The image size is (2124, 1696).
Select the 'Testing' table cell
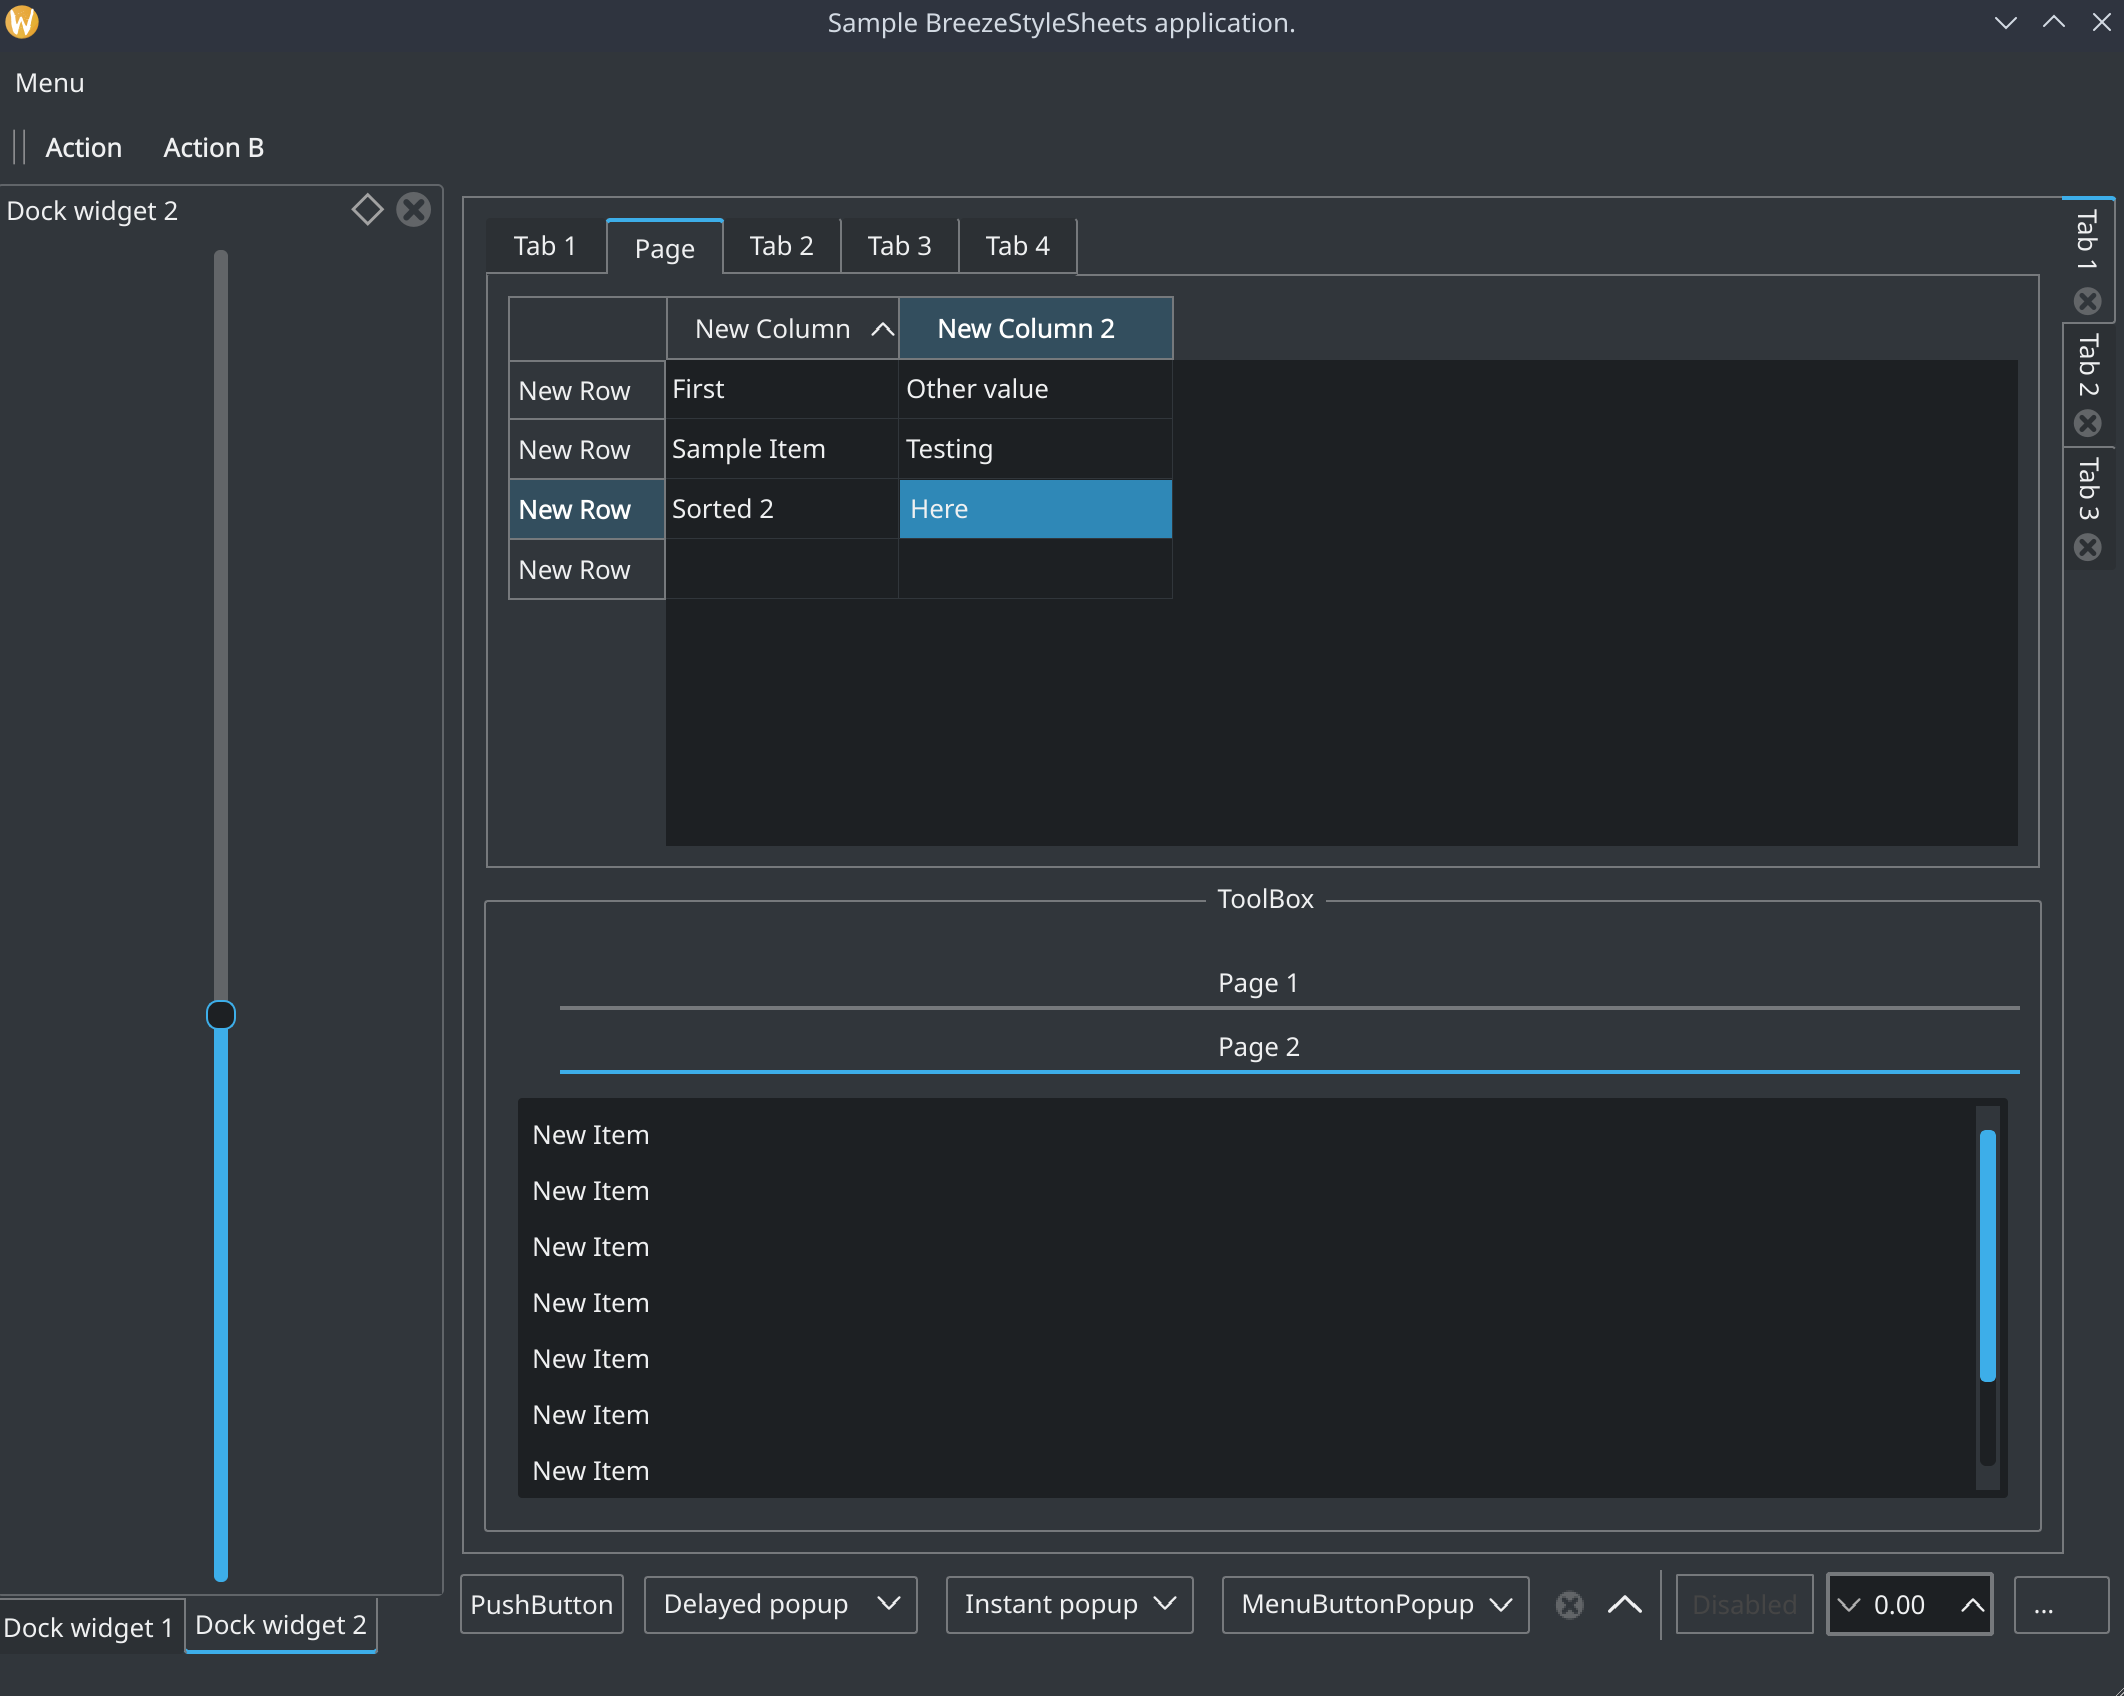[1036, 449]
